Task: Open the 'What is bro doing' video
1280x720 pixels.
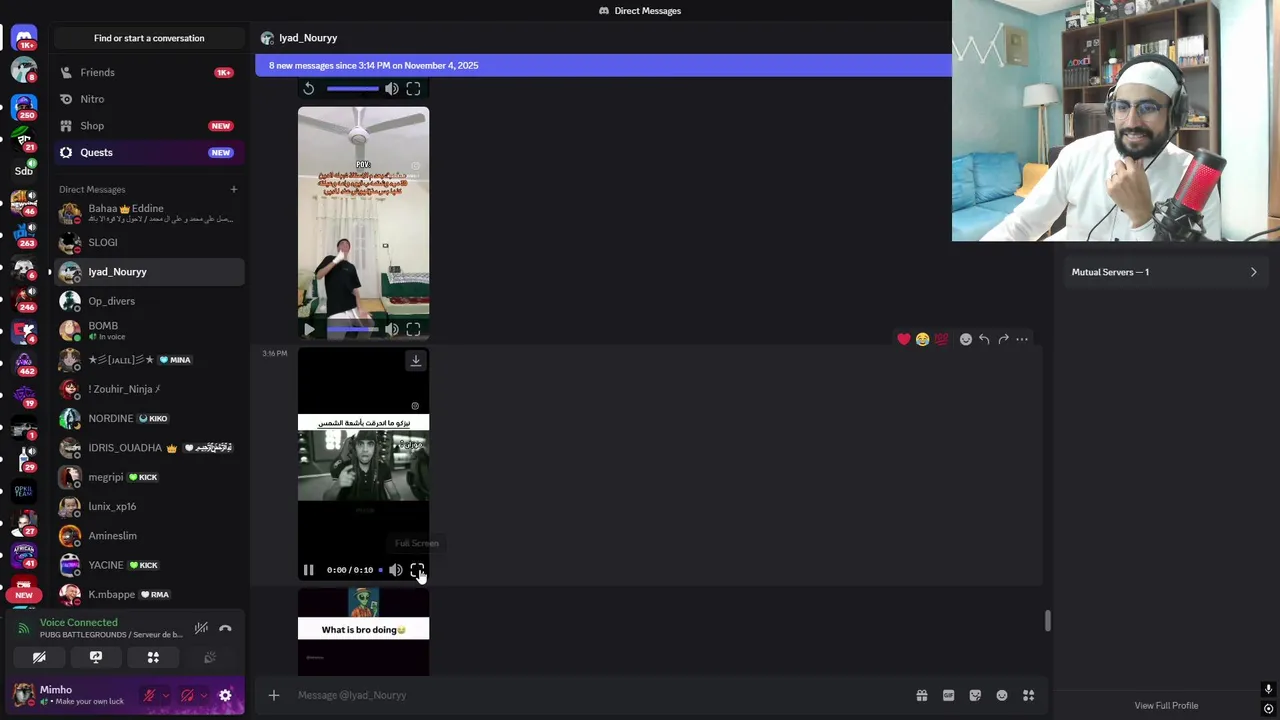Action: (363, 632)
